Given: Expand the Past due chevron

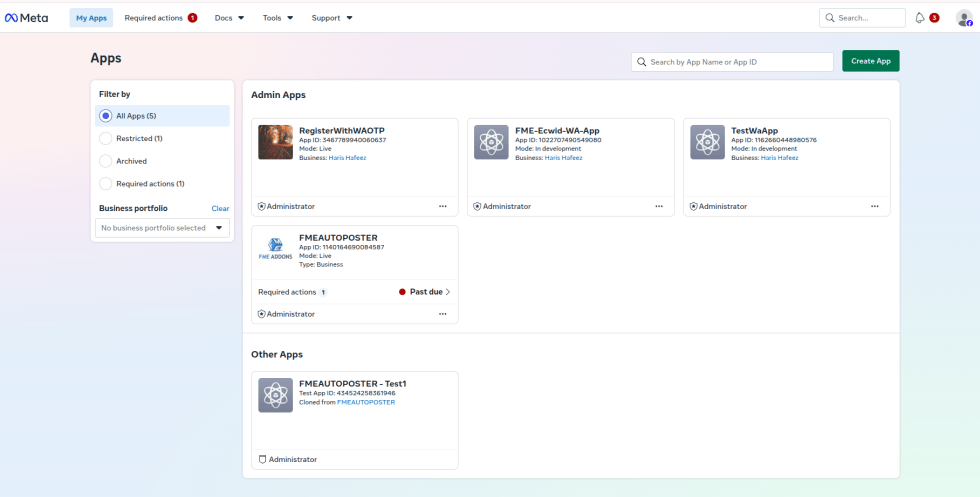Looking at the screenshot, I should tap(448, 292).
